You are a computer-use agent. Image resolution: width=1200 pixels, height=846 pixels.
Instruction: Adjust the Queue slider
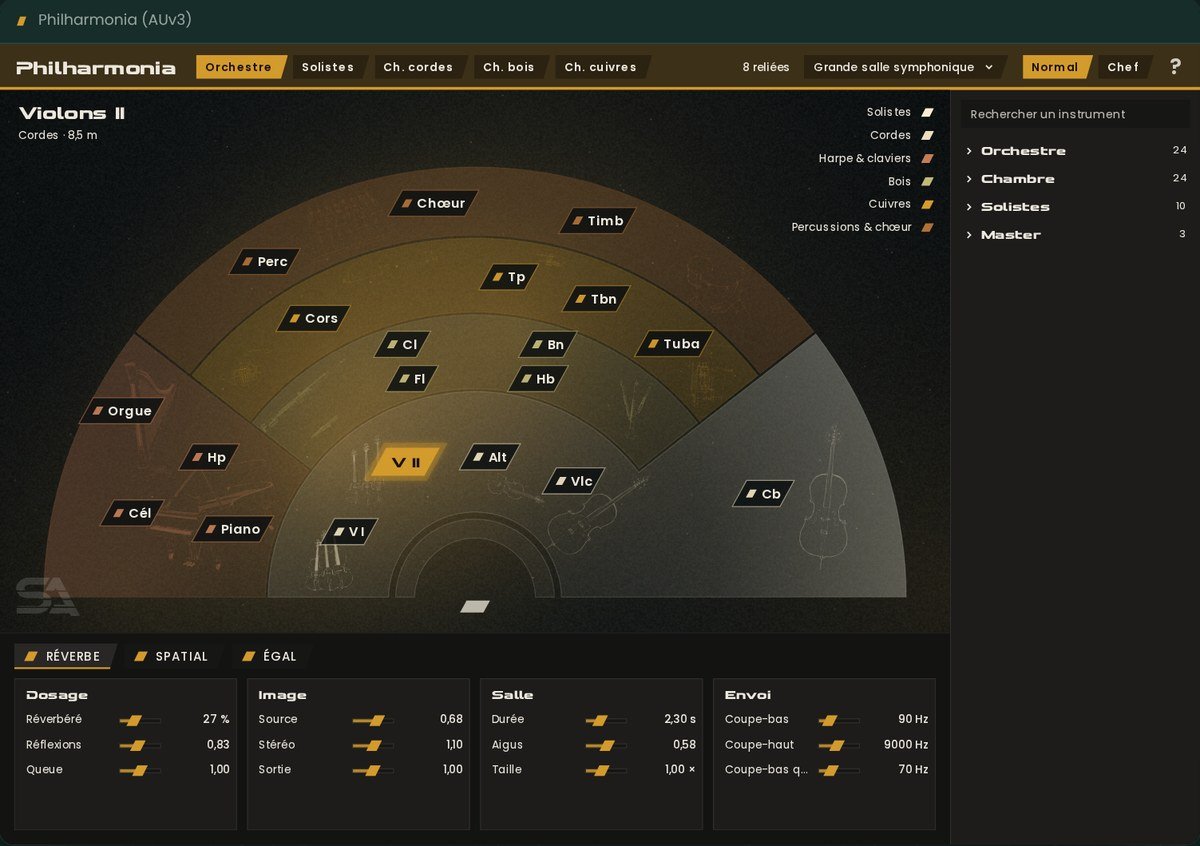140,770
